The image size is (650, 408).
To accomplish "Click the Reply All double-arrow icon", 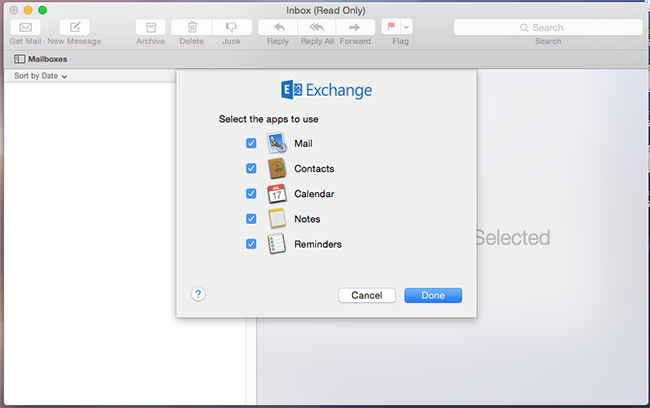I will tap(317, 27).
